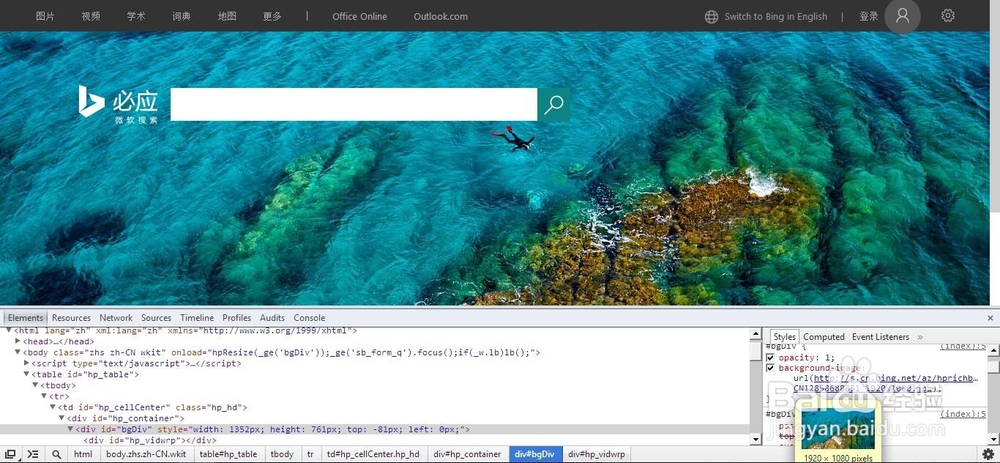Click the globe icon beside Switch to Bing

click(712, 17)
